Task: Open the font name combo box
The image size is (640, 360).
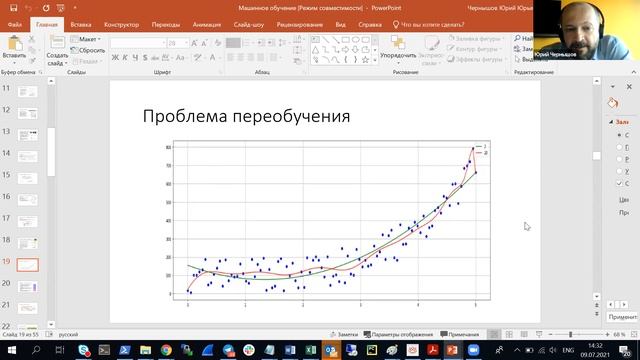Action: 138,43
